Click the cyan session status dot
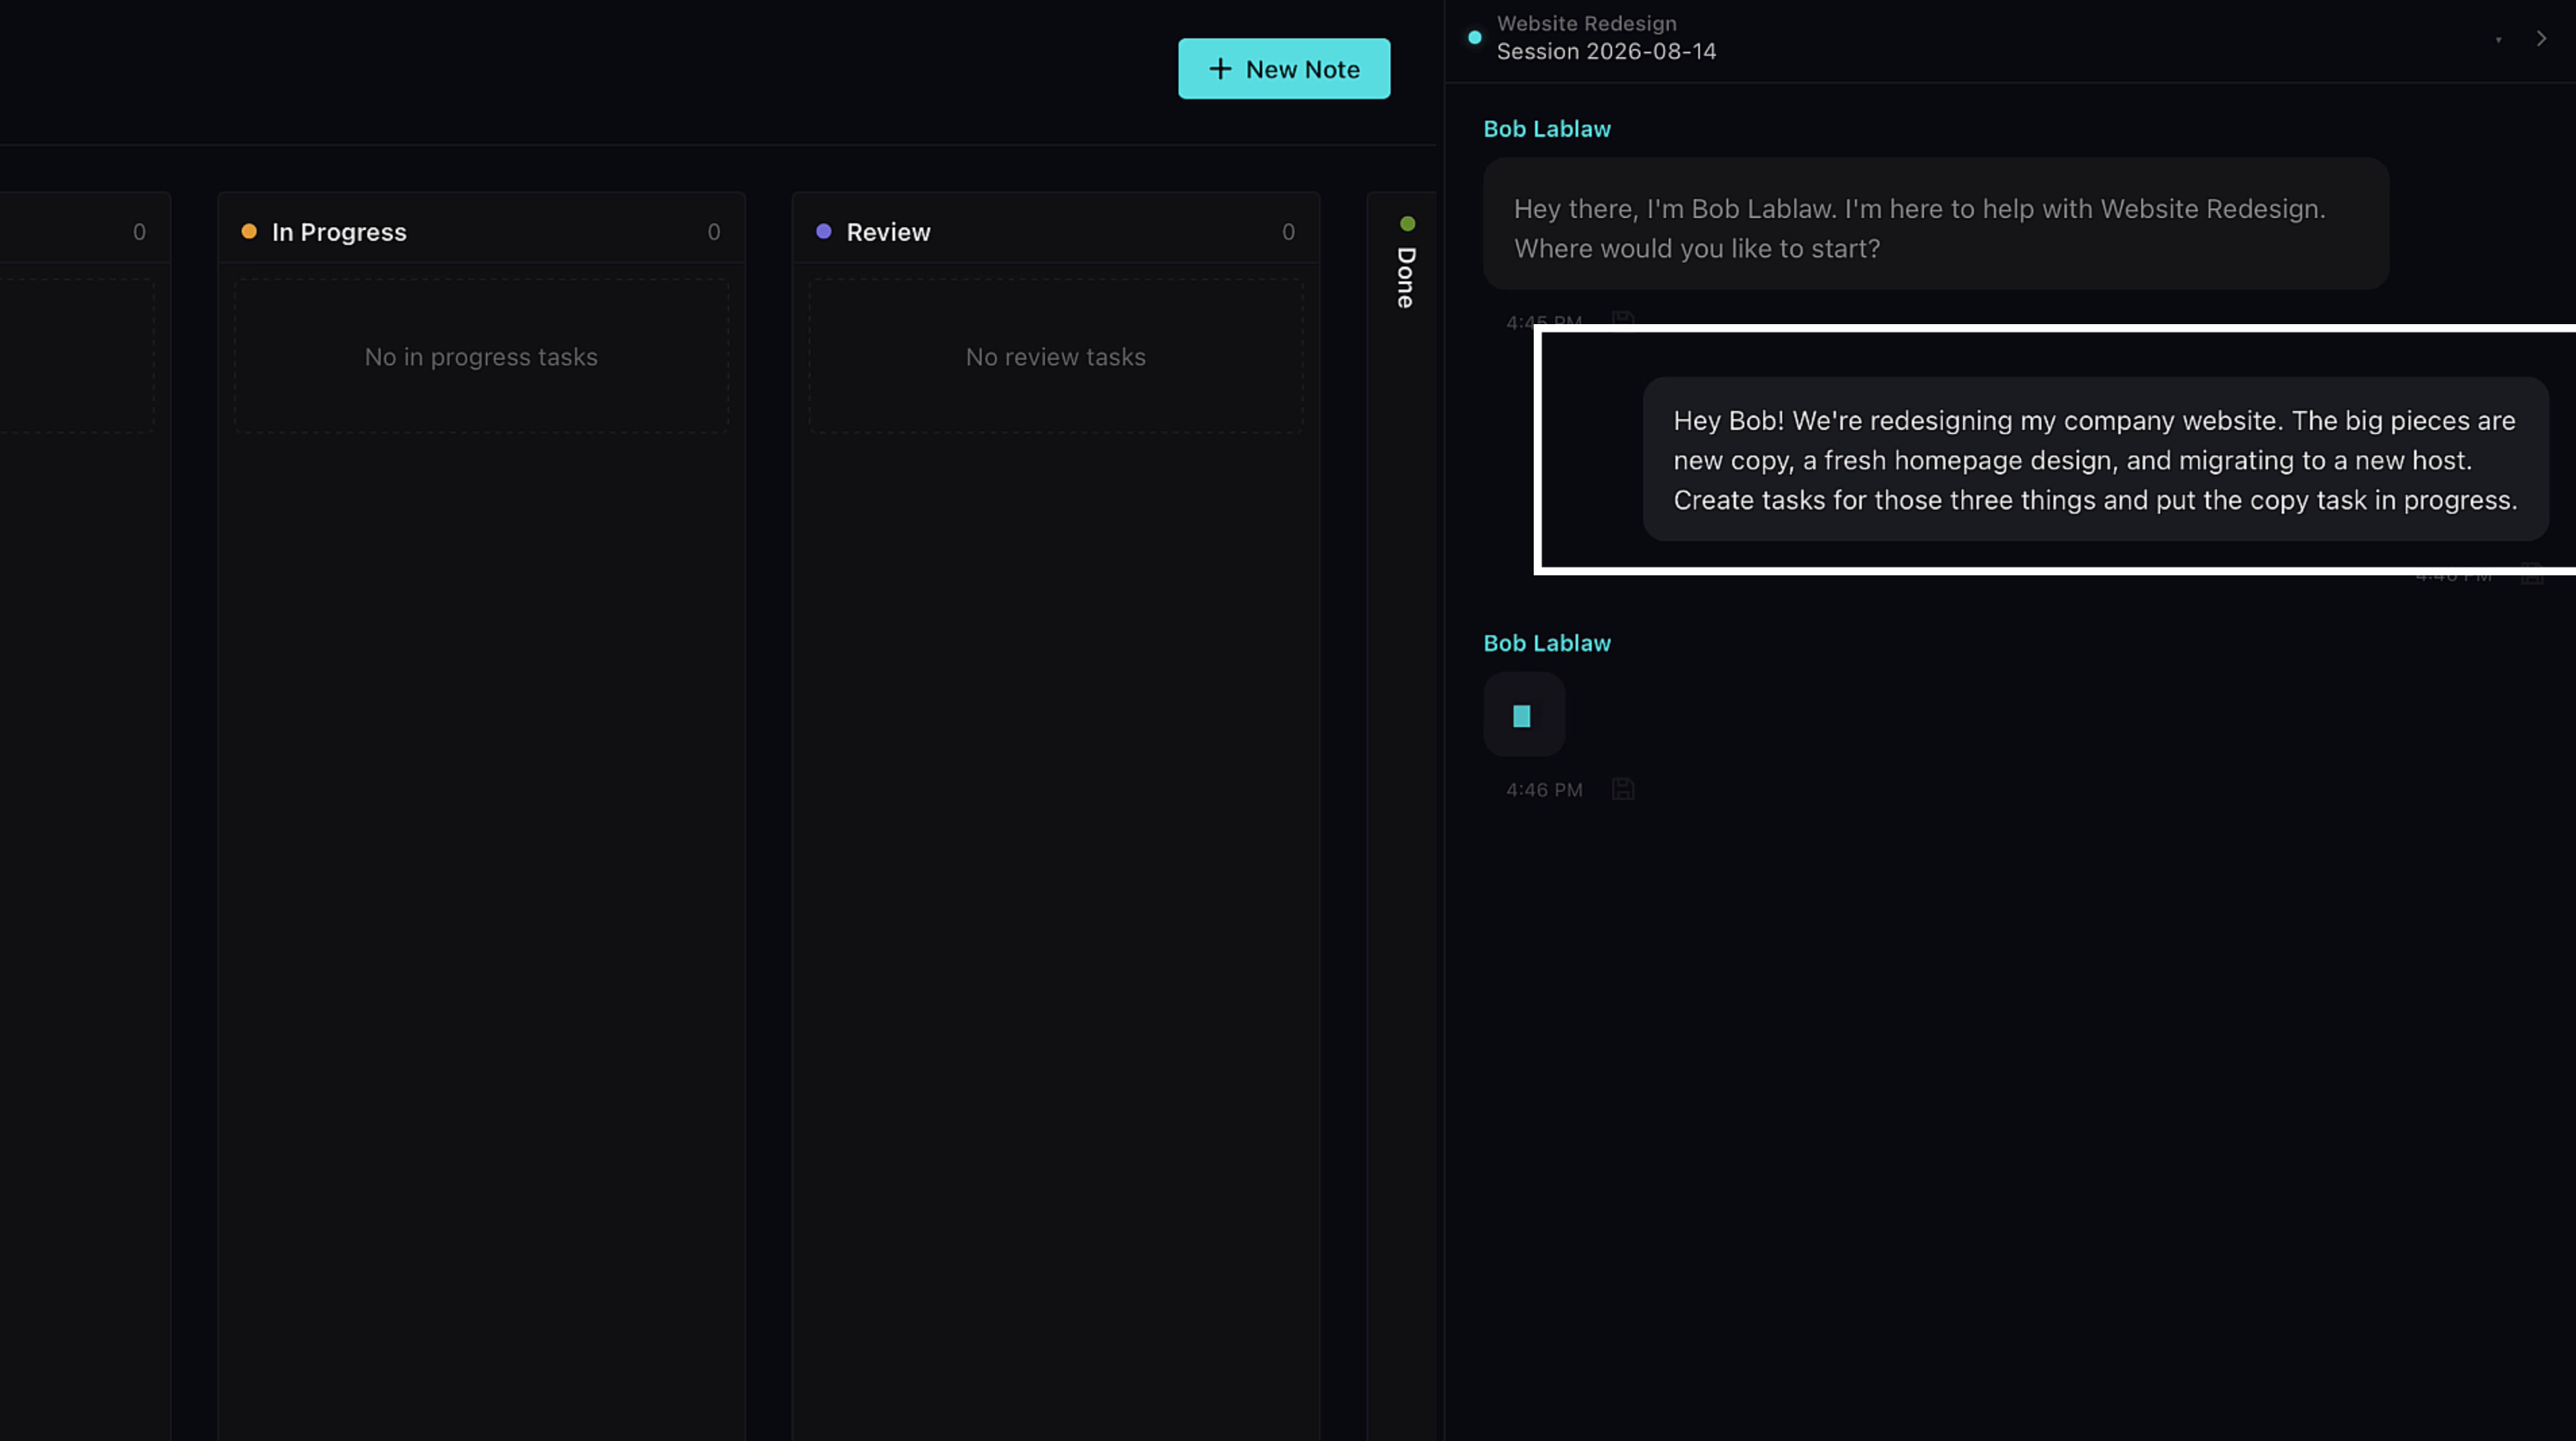 click(1474, 38)
